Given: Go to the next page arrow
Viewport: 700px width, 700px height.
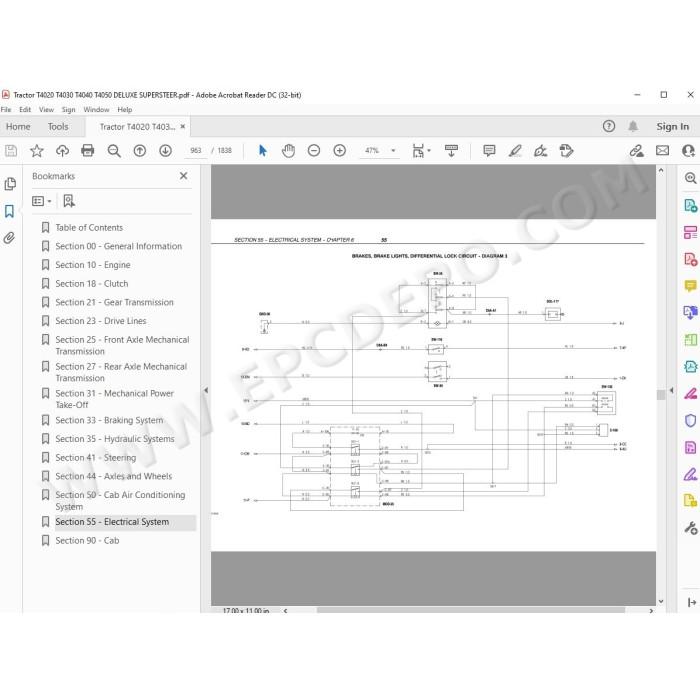Looking at the screenshot, I should click(166, 151).
